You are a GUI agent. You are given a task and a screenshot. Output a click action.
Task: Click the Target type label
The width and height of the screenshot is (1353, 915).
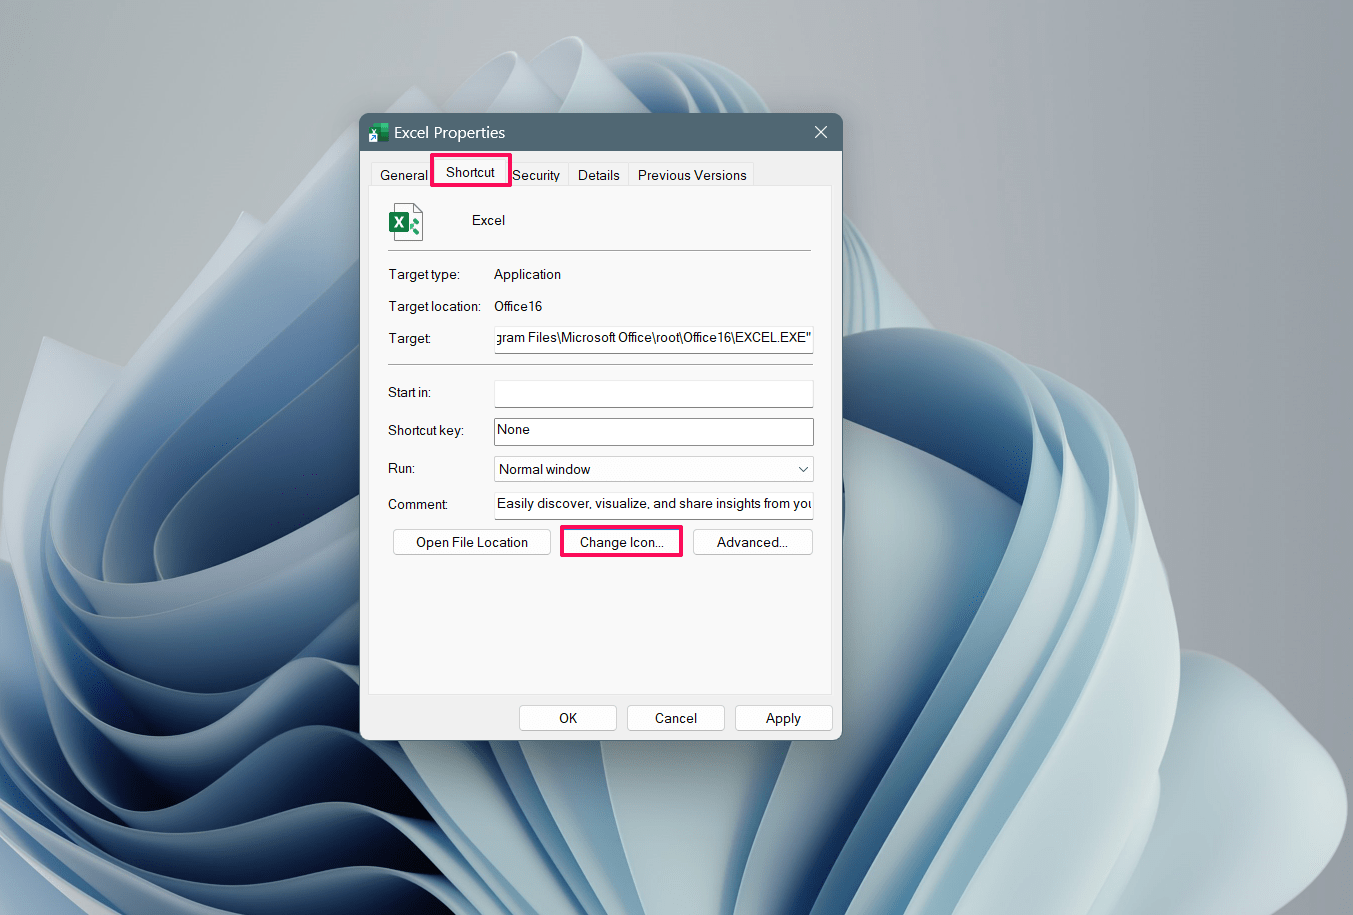click(x=424, y=274)
